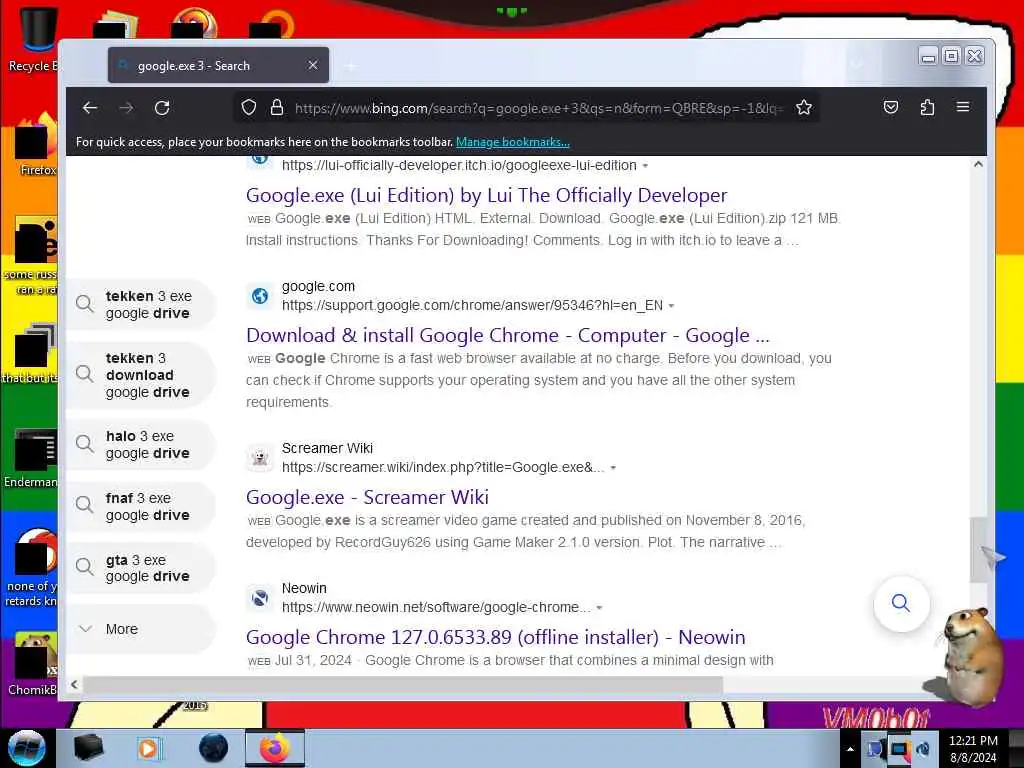Viewport: 1024px width, 768px height.
Task: Click the site security padlock icon
Action: (277, 108)
